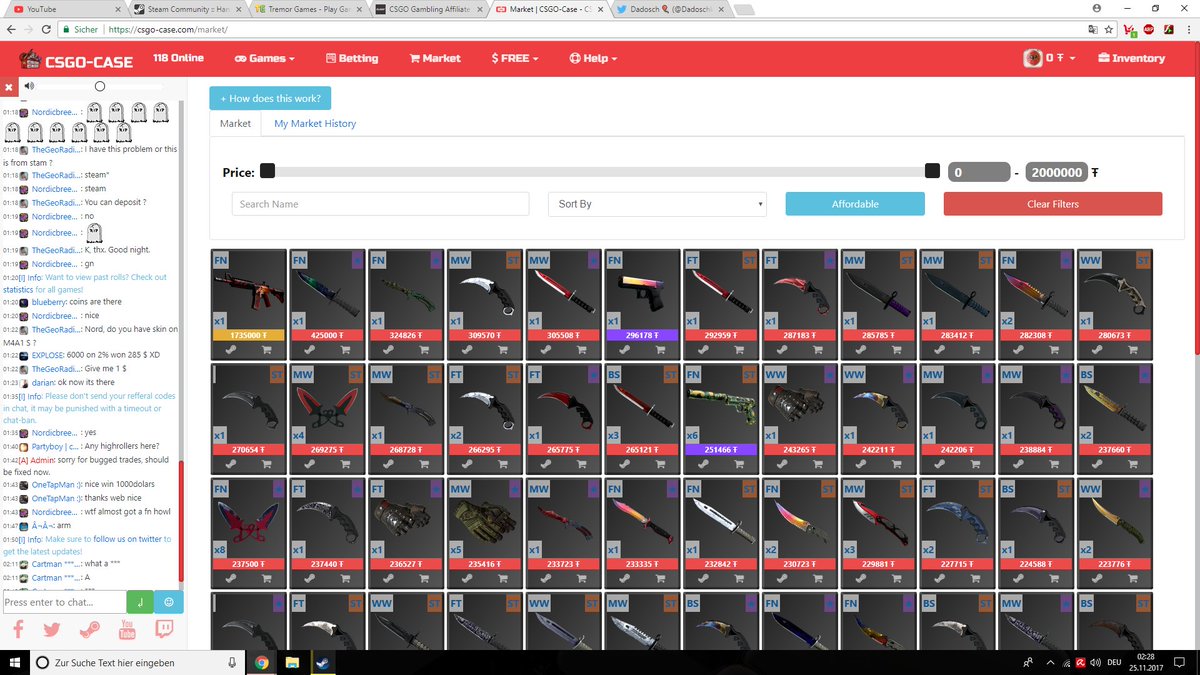Click the How does this work button
Viewport: 1200px width, 675px height.
point(270,98)
